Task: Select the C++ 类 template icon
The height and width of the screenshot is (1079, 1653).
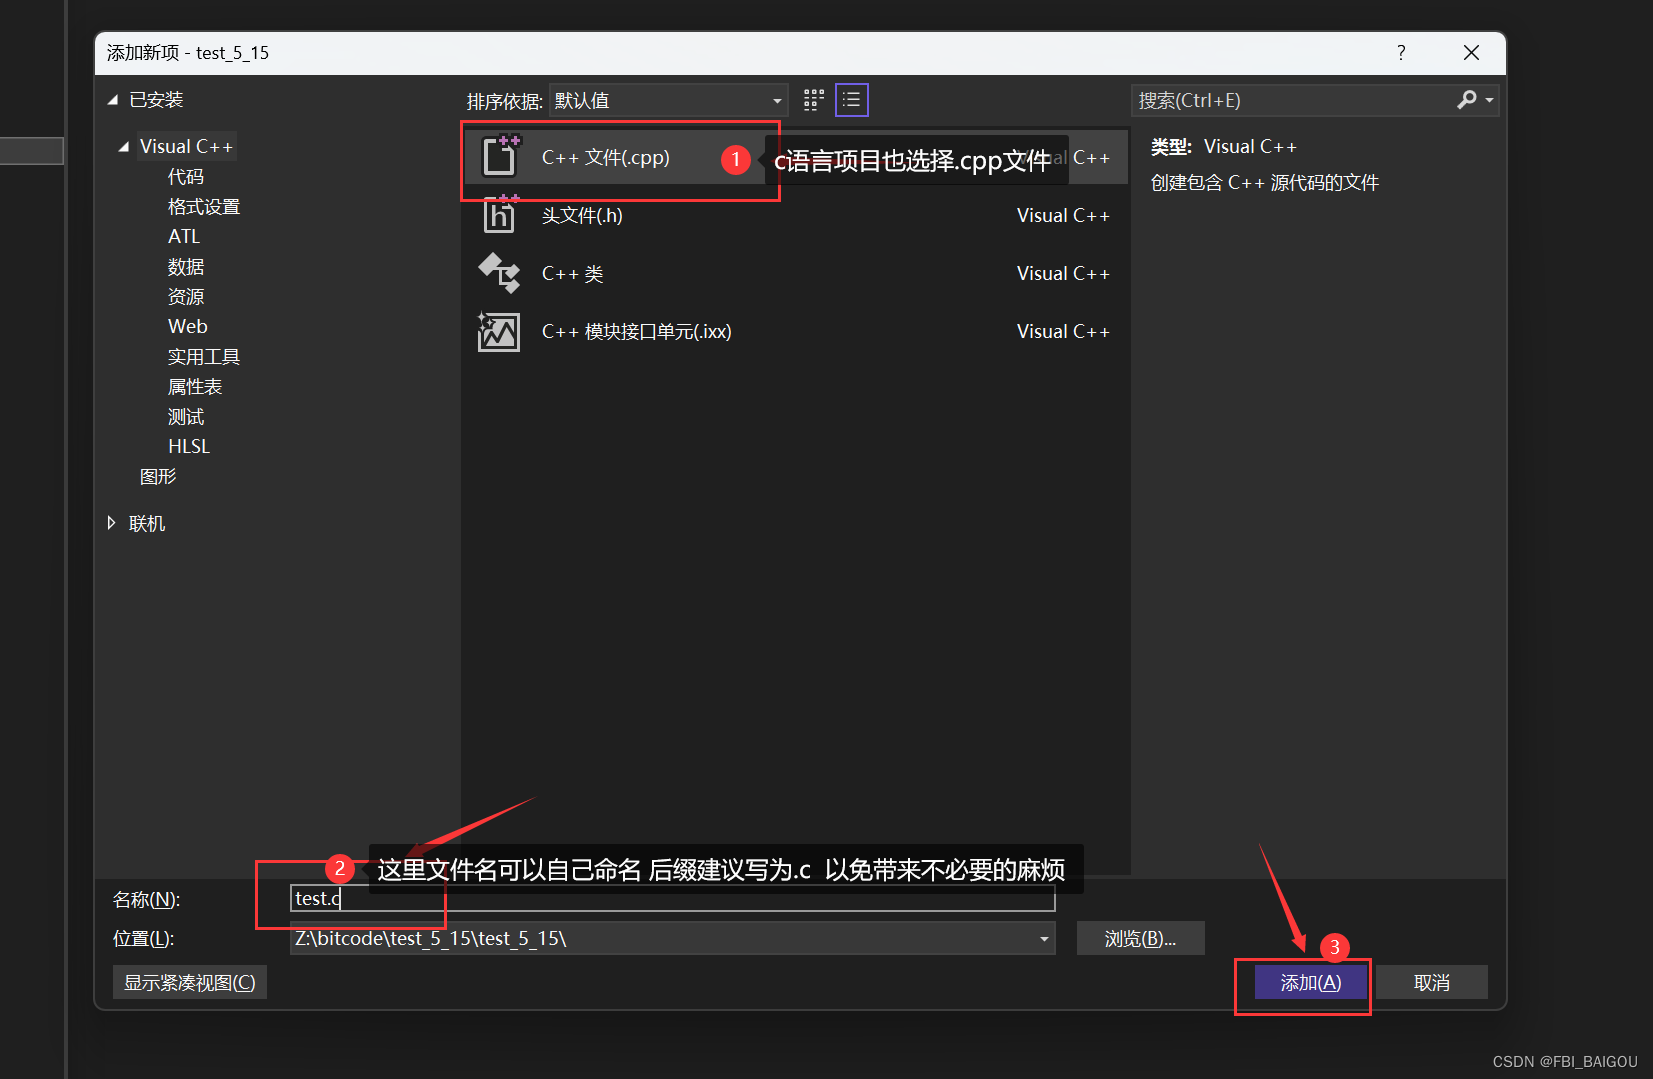Action: pos(498,273)
